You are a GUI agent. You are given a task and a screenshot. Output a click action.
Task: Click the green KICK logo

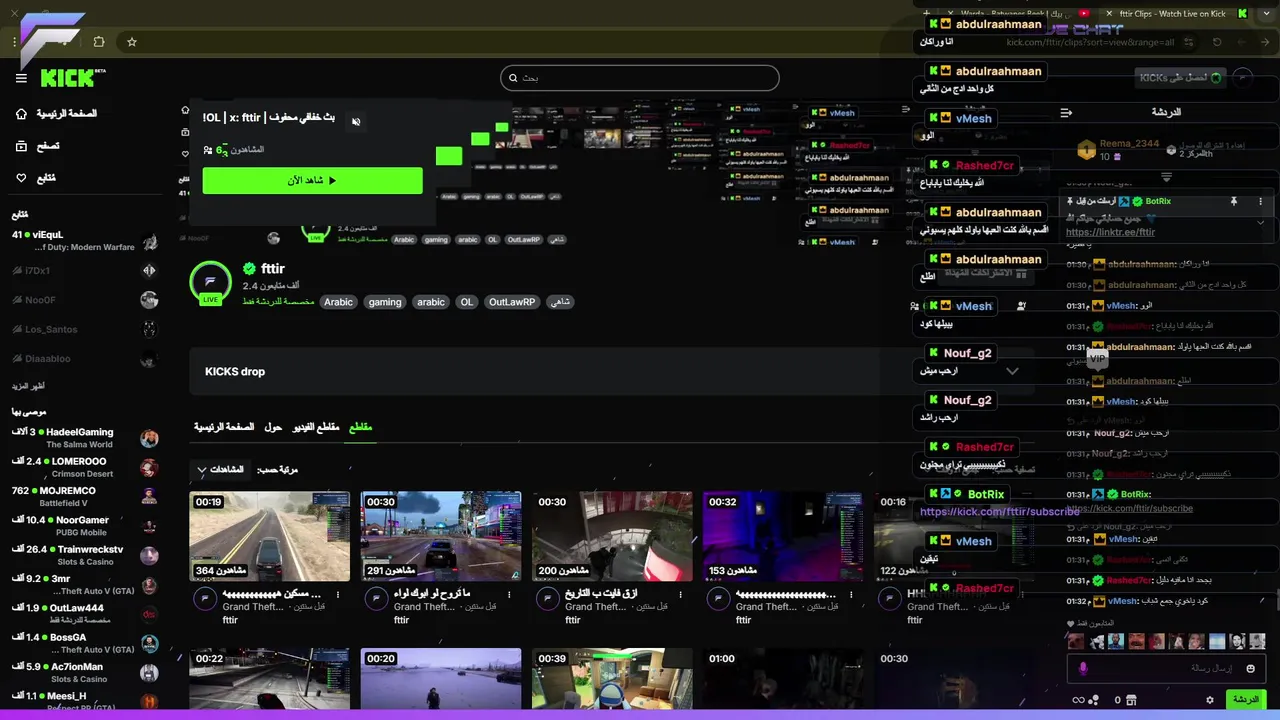[70, 78]
